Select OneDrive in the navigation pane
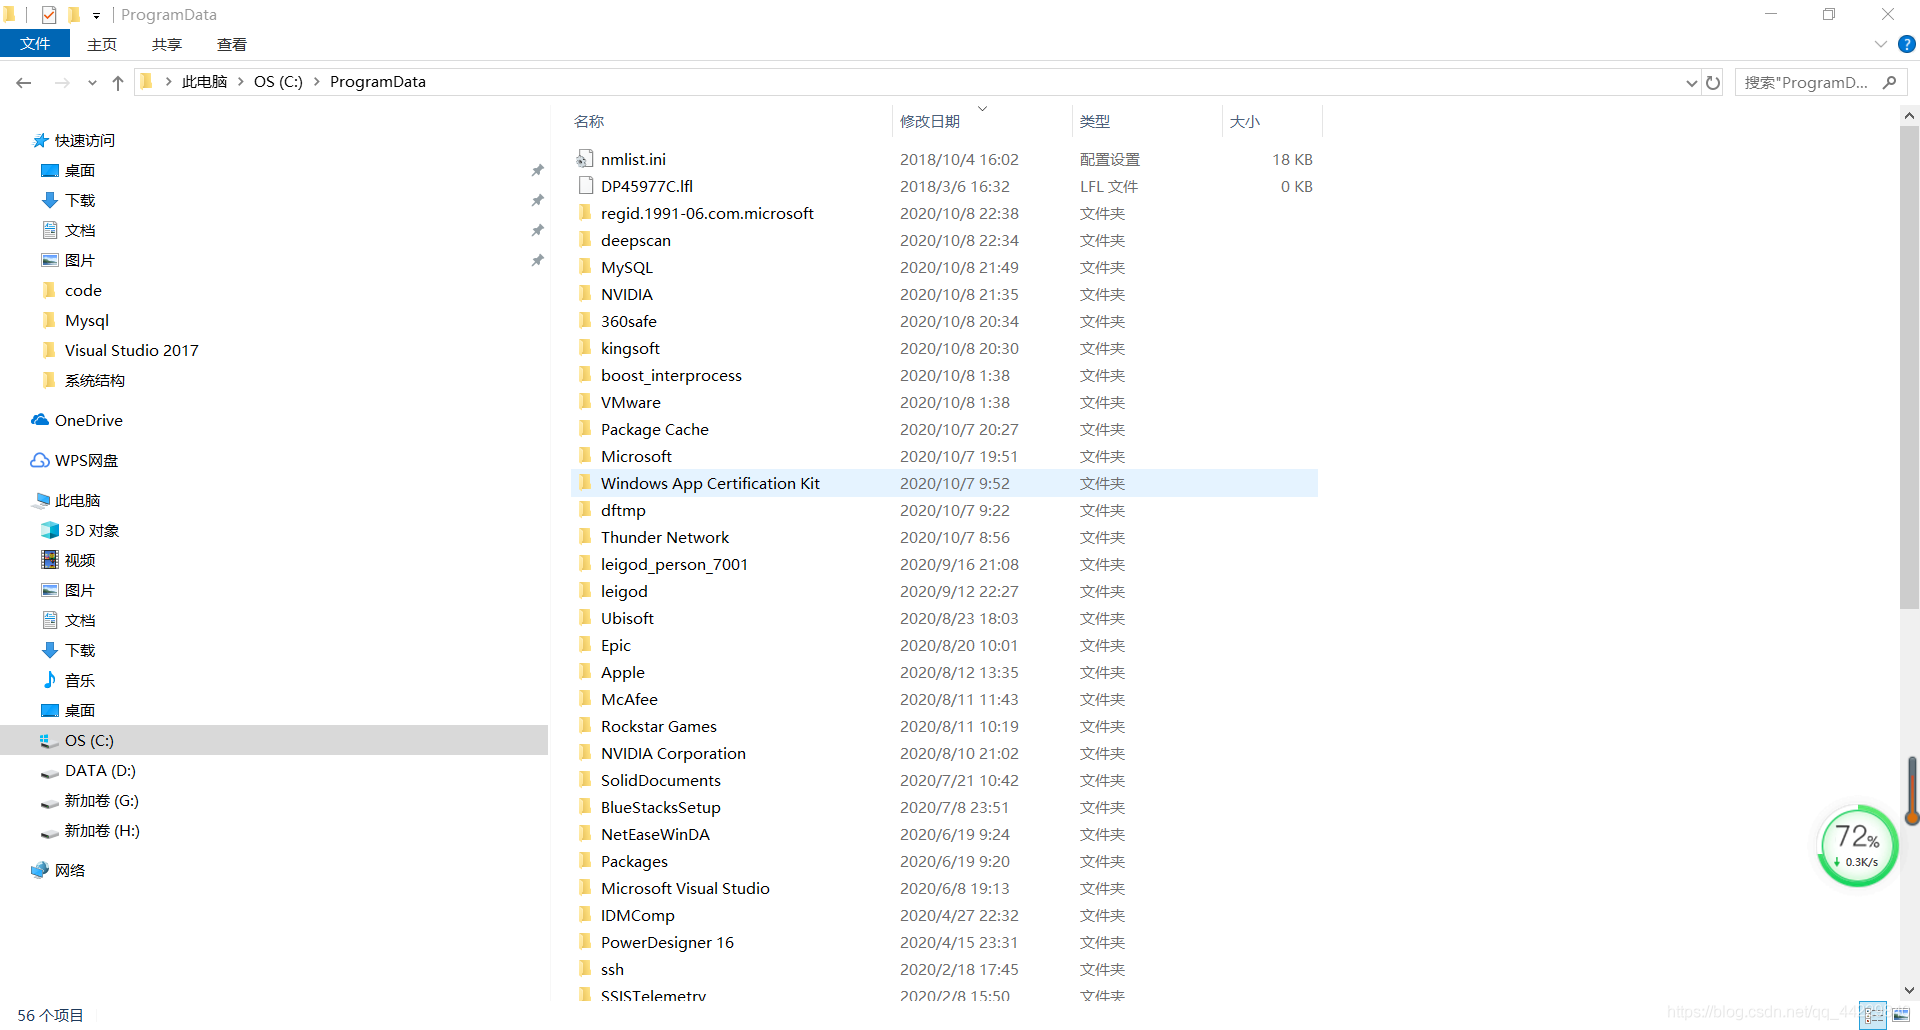The width and height of the screenshot is (1920, 1030). point(89,421)
